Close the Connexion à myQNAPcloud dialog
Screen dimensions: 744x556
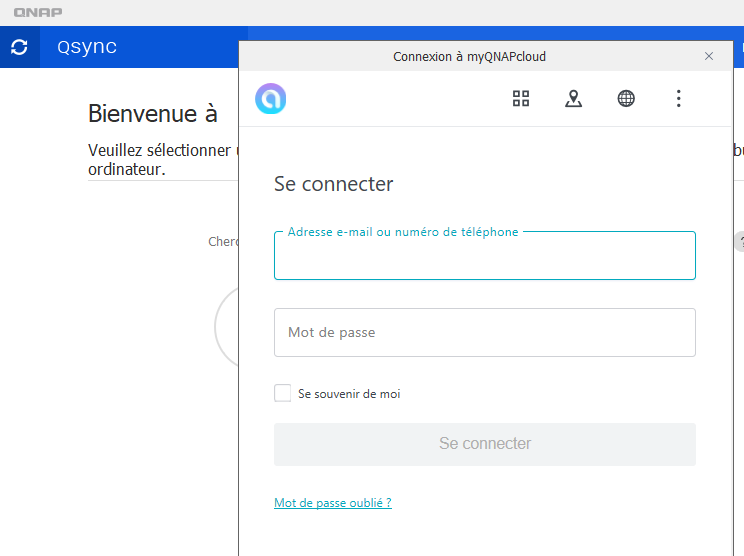coord(709,56)
